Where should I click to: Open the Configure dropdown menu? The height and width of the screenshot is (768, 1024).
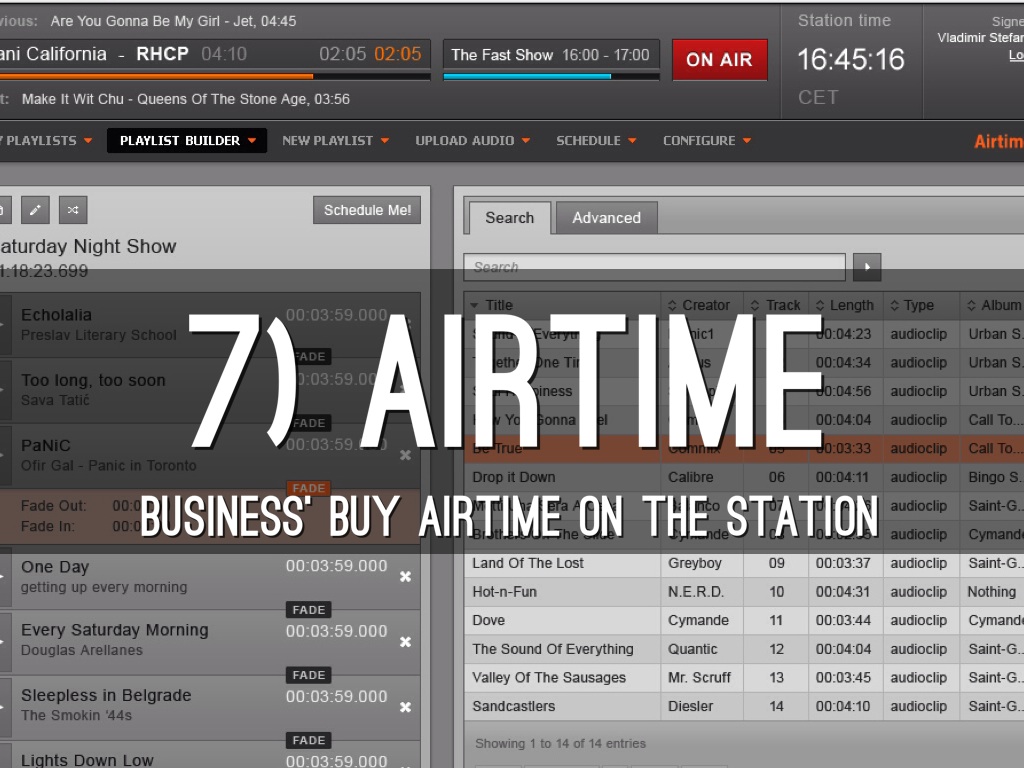pos(707,141)
